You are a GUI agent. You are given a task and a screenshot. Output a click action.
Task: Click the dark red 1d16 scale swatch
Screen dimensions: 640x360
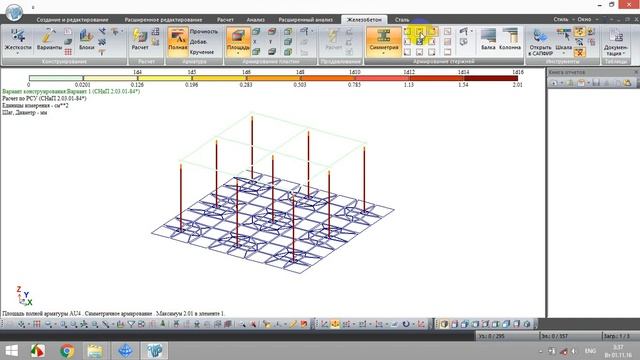[491, 78]
